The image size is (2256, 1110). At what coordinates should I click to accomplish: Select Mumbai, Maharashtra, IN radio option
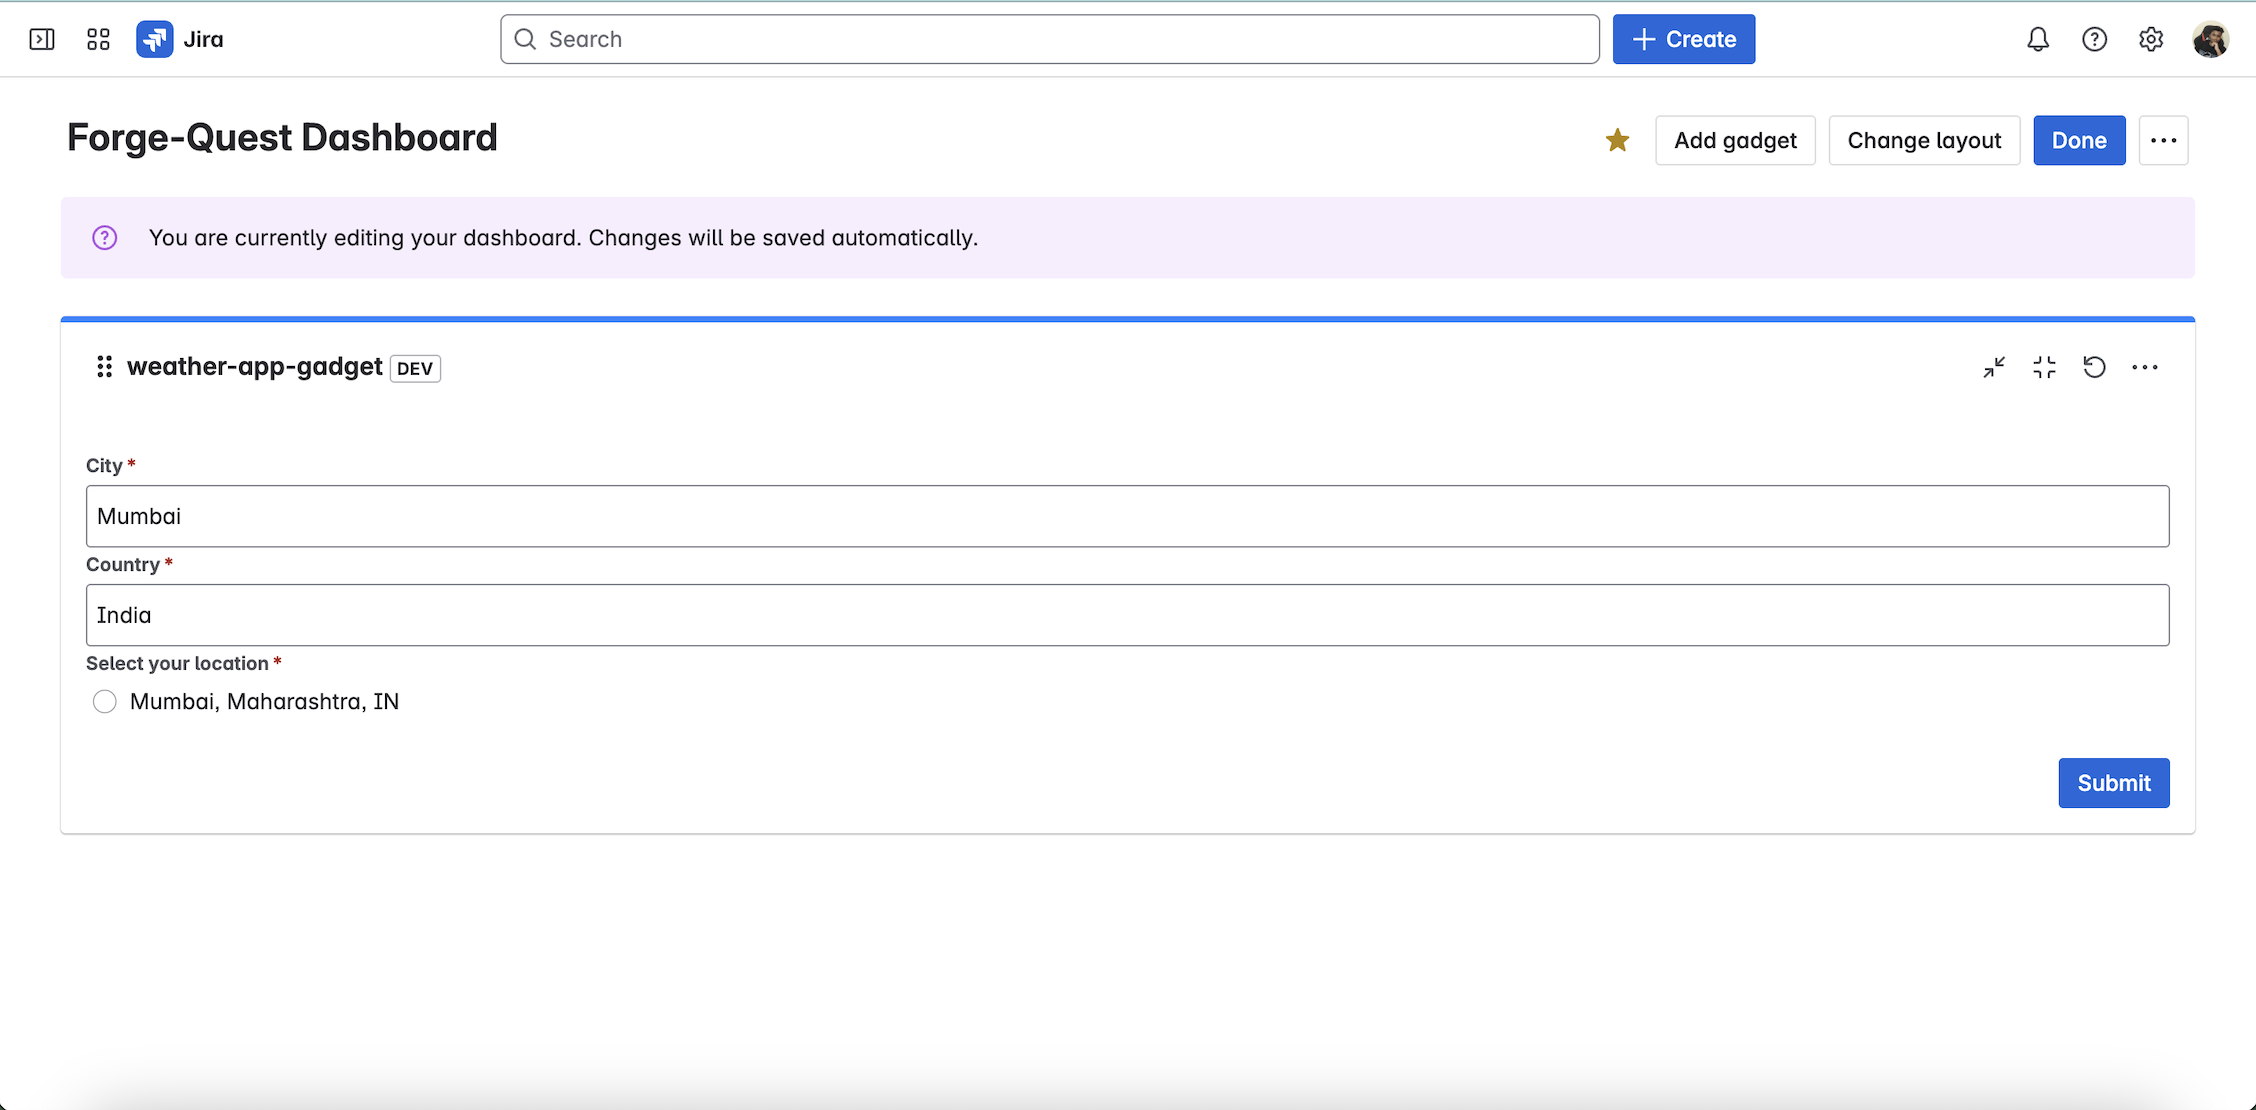(105, 702)
